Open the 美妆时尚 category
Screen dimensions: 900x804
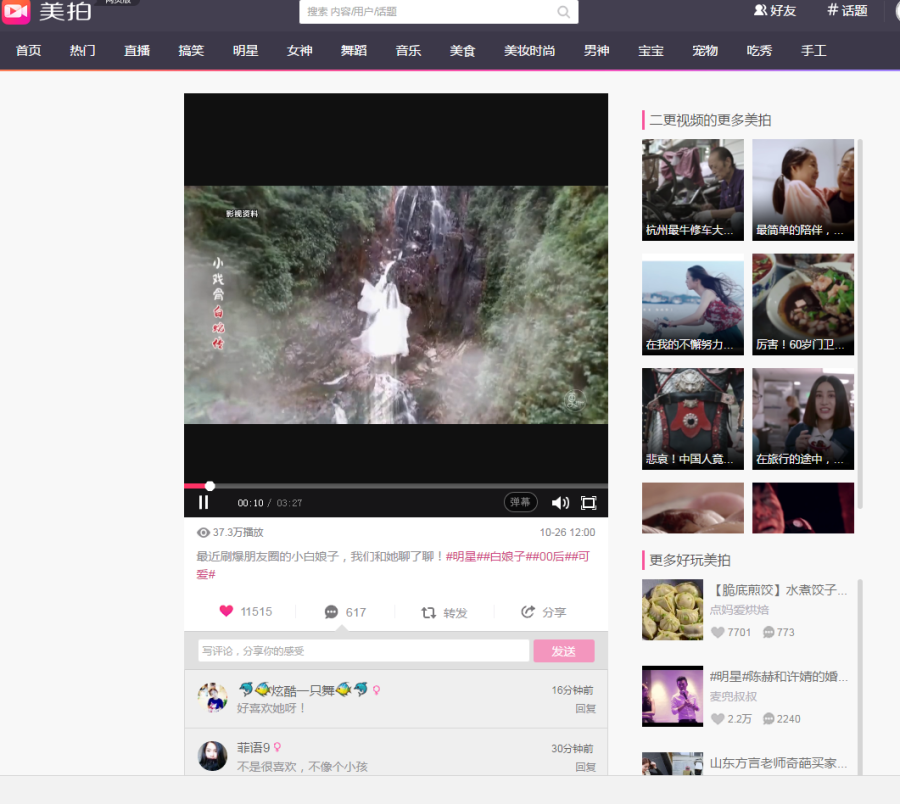coord(530,51)
